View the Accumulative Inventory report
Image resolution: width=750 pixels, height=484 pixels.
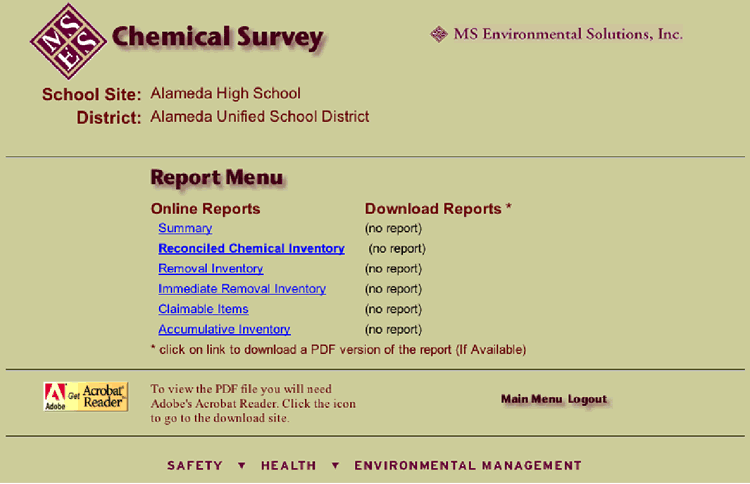pyautogui.click(x=224, y=329)
